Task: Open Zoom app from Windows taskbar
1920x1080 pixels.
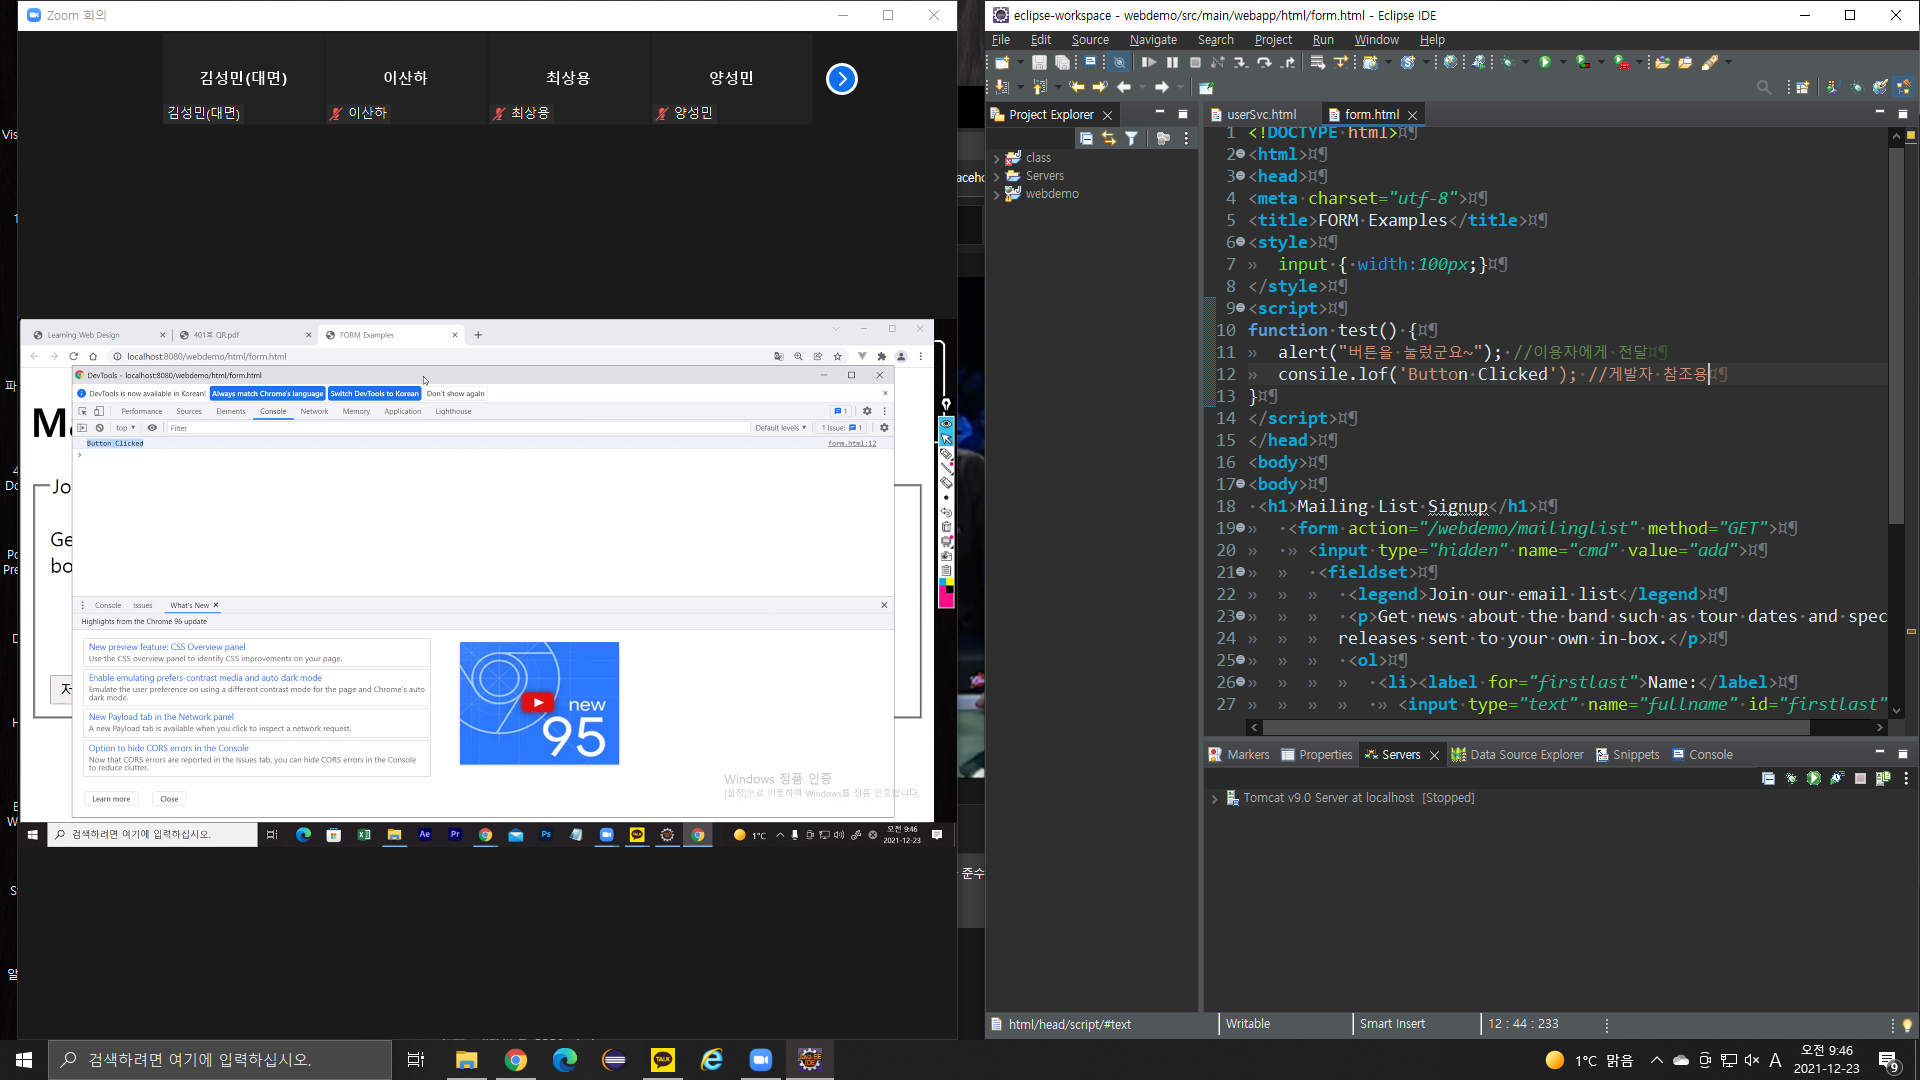Action: click(x=761, y=1060)
